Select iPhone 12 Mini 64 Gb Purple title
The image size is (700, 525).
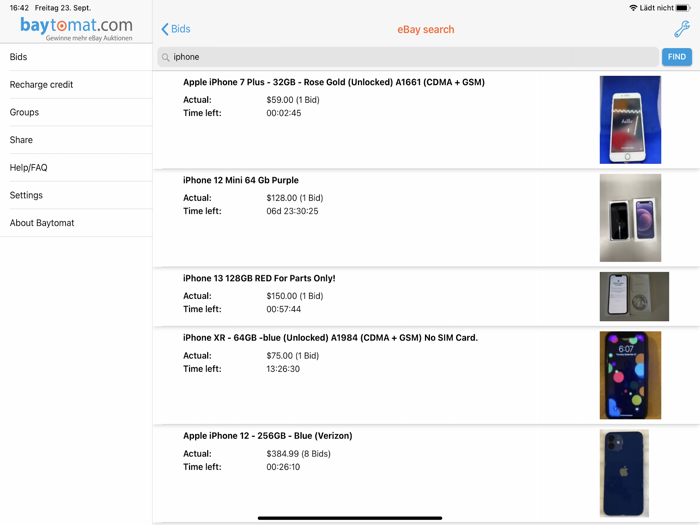(241, 180)
